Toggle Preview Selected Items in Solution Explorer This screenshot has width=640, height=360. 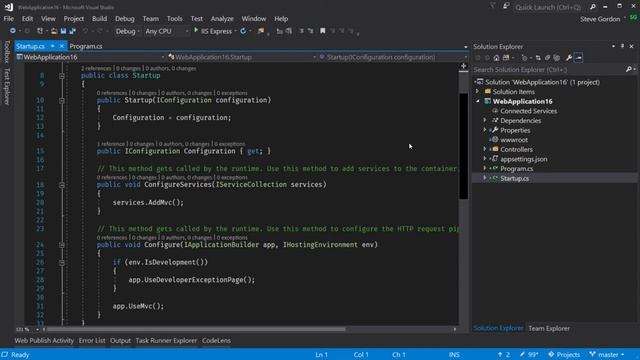coord(579,58)
